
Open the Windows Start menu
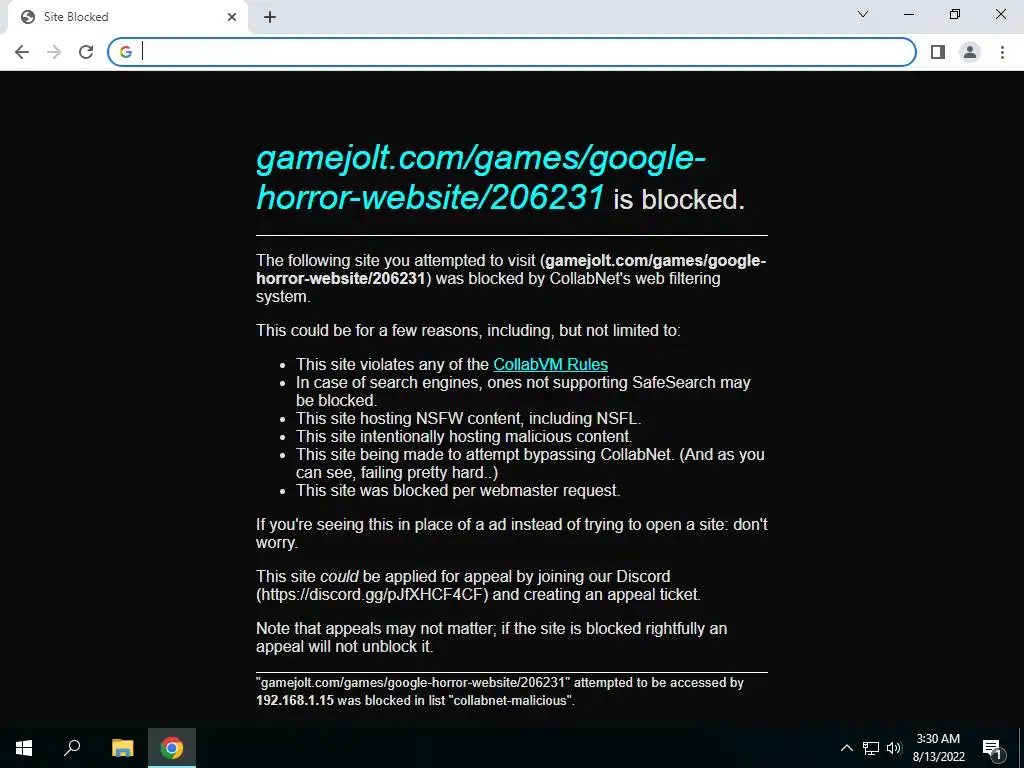24,748
